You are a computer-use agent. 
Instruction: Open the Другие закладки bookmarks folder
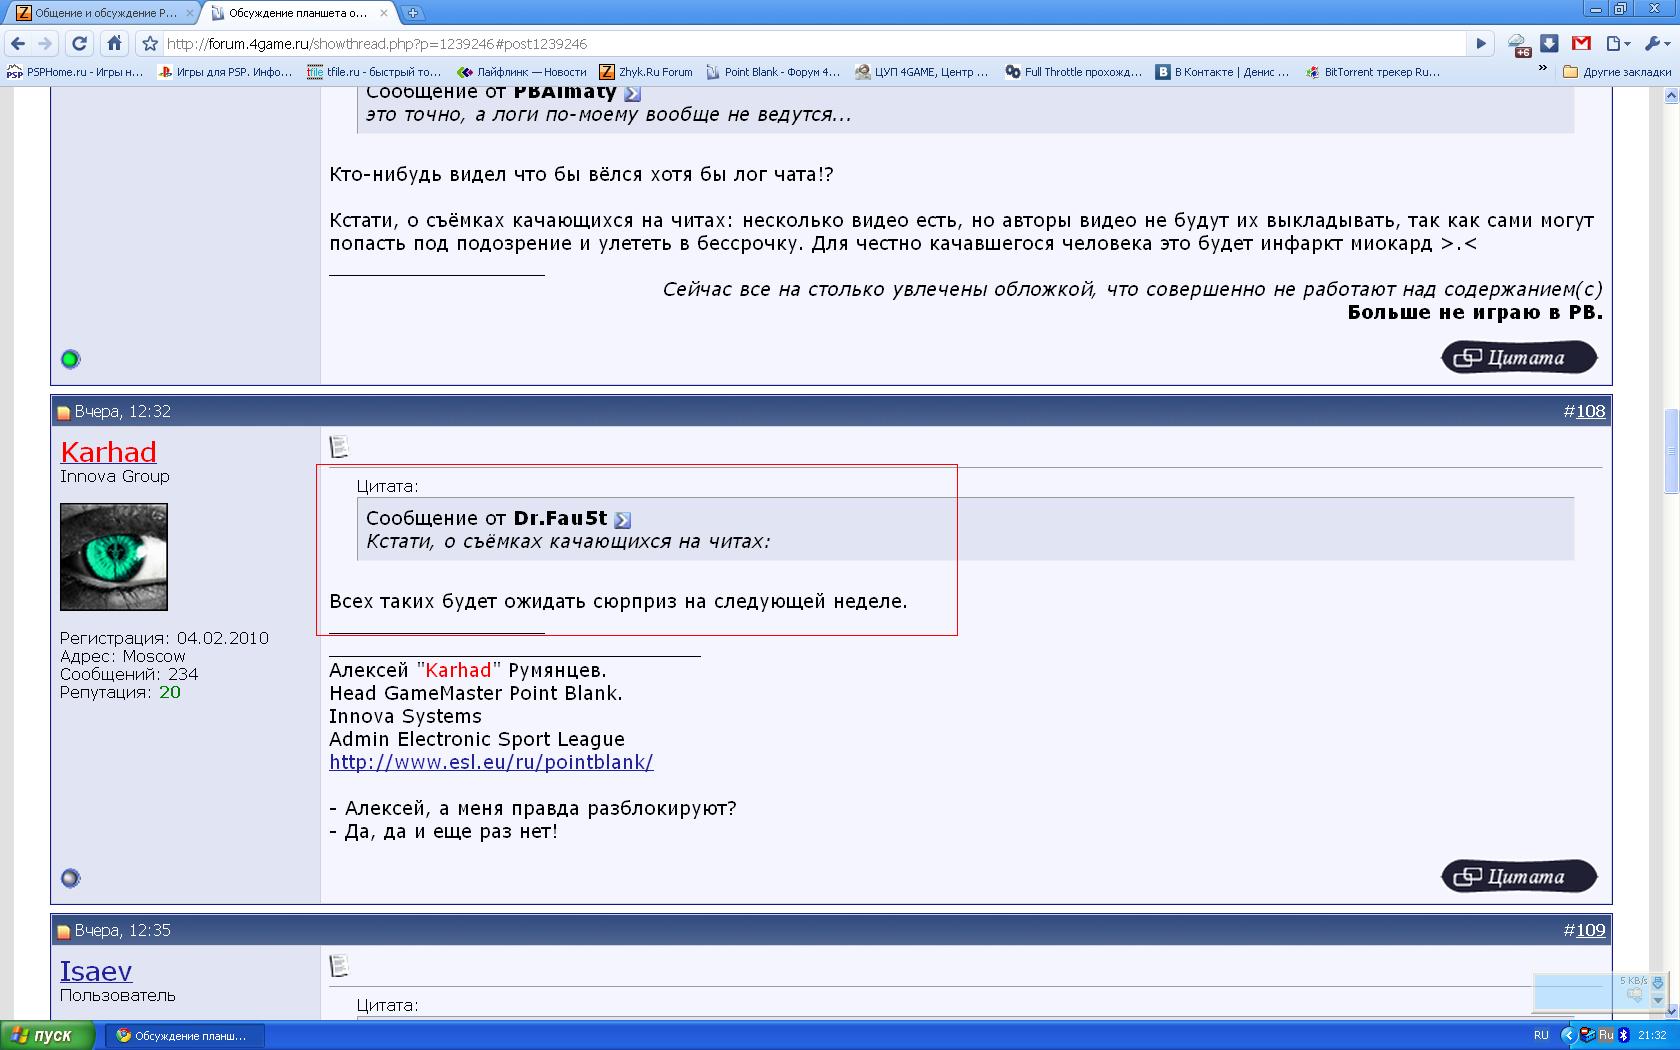[1616, 72]
